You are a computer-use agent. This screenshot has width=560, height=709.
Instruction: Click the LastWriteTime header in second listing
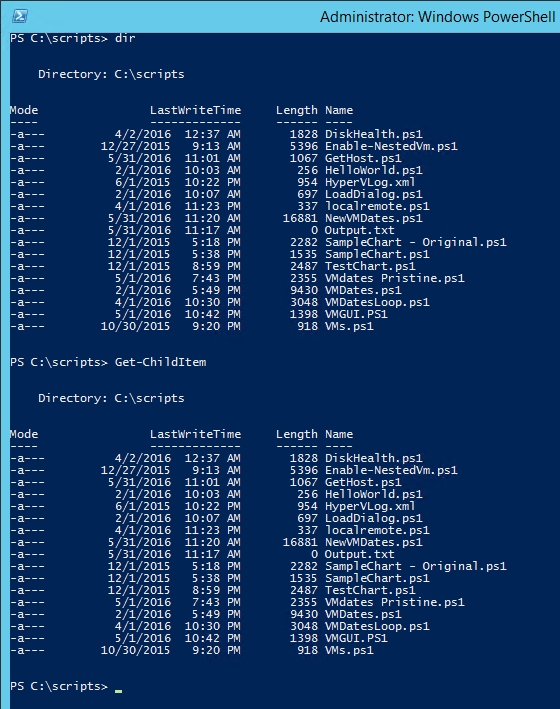tap(195, 434)
